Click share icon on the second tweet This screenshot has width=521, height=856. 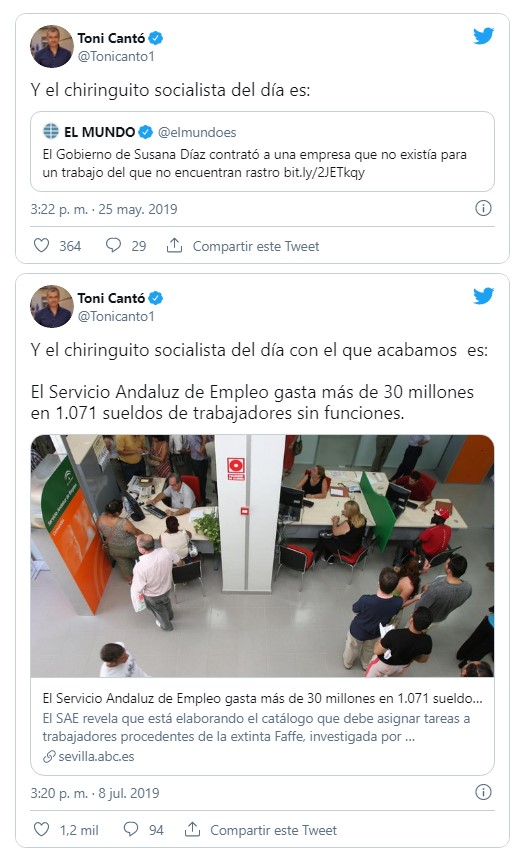(x=192, y=829)
